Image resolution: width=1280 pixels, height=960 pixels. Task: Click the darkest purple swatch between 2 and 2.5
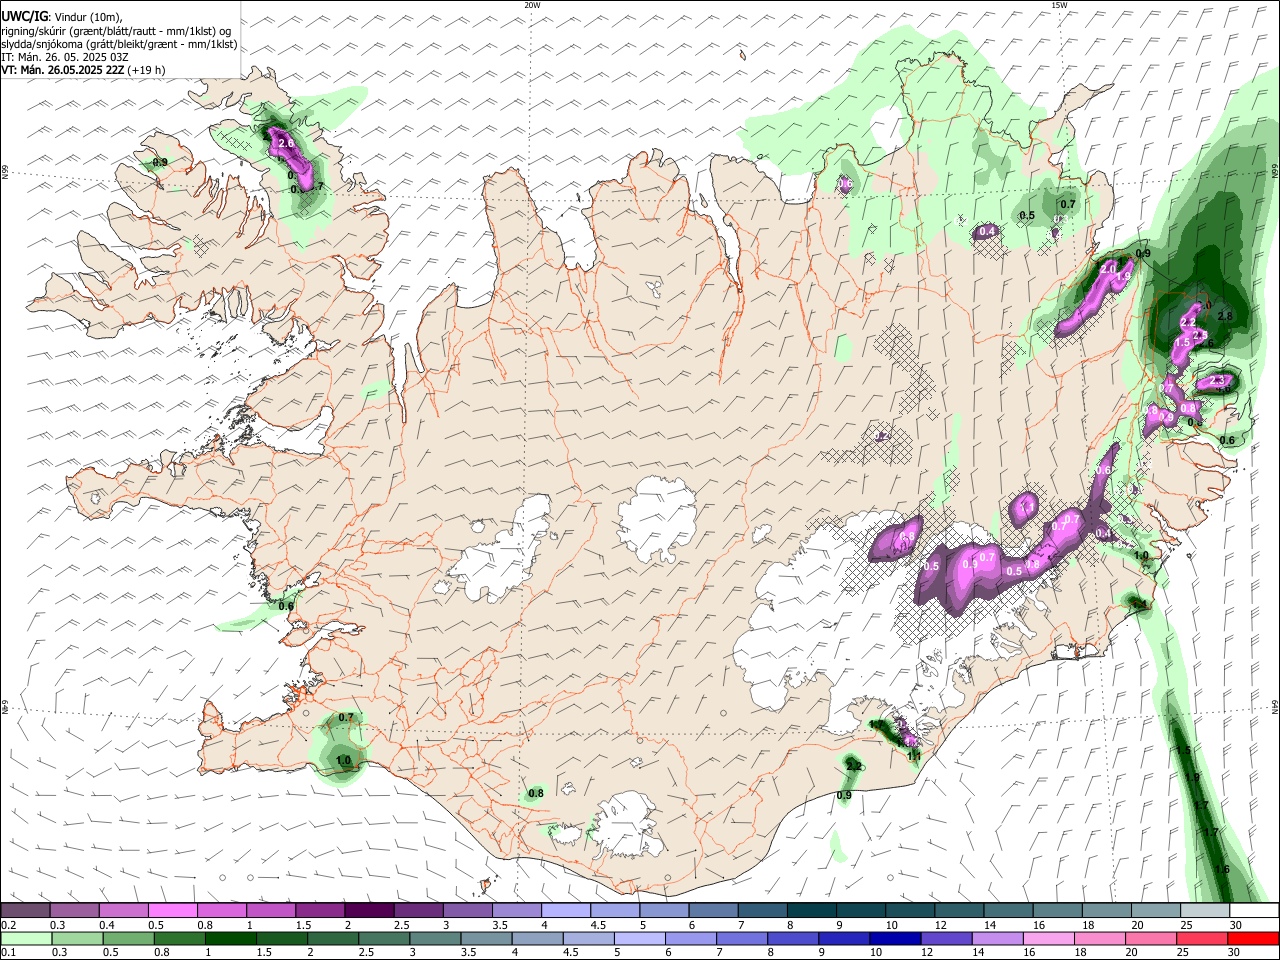[368, 910]
